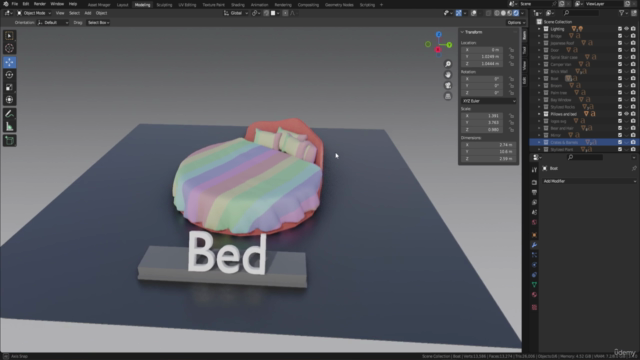Select the Cursor tool
Screen dimensions: 640x360
pos(9,49)
